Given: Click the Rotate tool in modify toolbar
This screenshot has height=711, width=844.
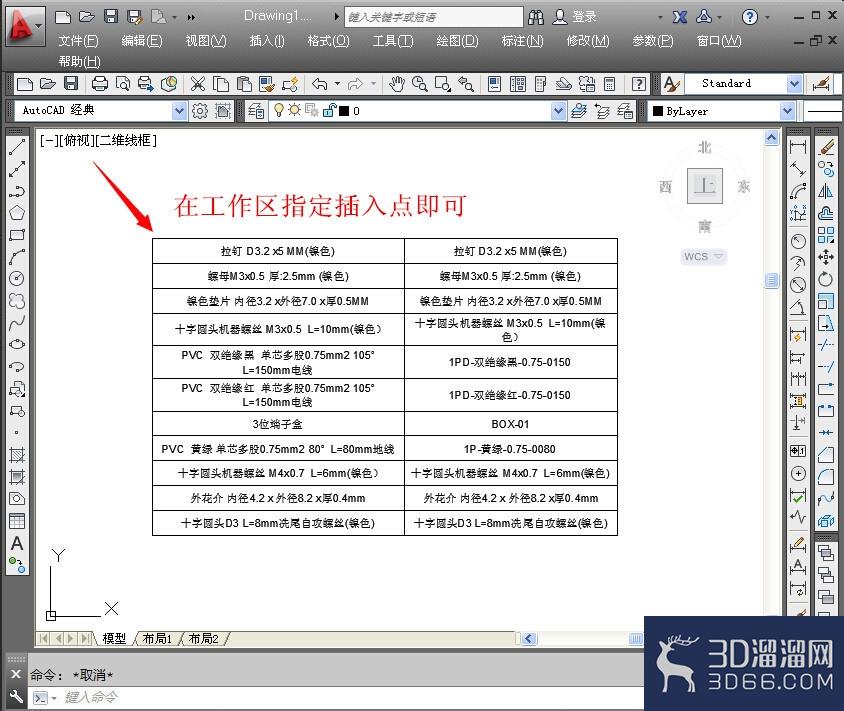Looking at the screenshot, I should tap(825, 279).
